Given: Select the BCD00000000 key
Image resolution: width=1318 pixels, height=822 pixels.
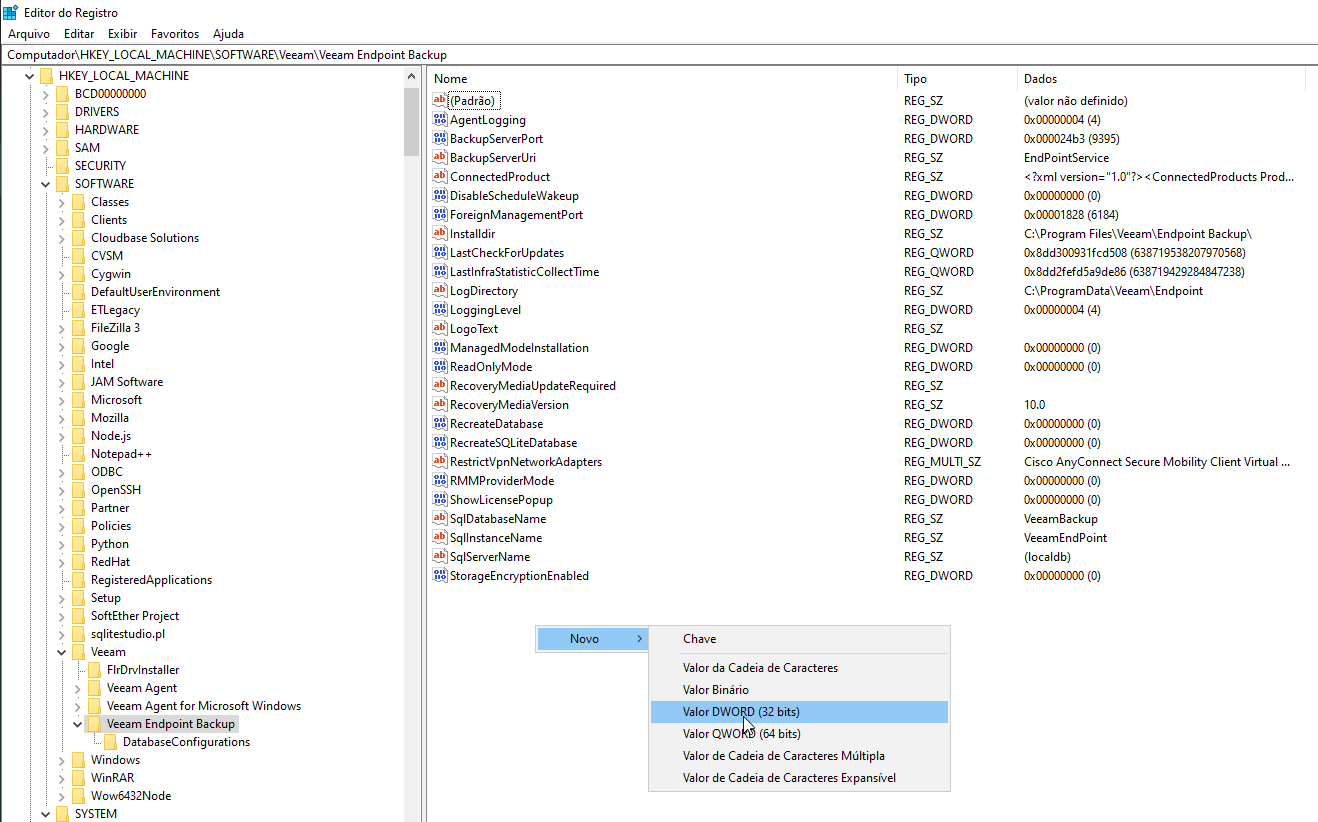Looking at the screenshot, I should tap(110, 94).
